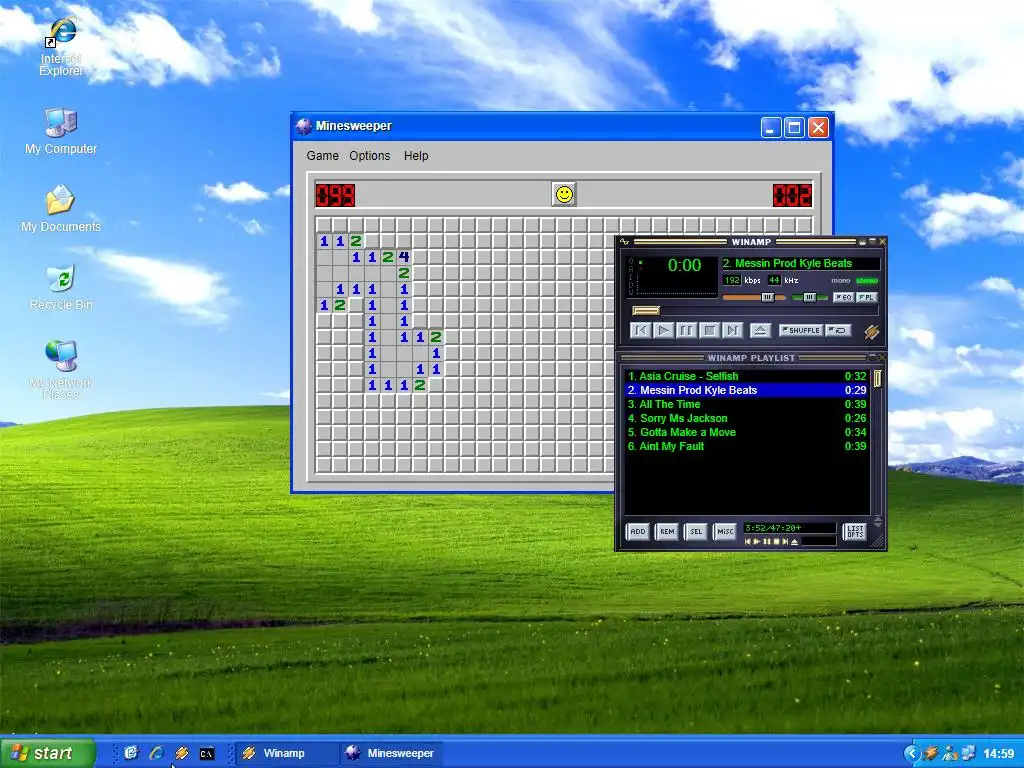
Task: Click the Minesweeper mine counter display
Action: [335, 195]
